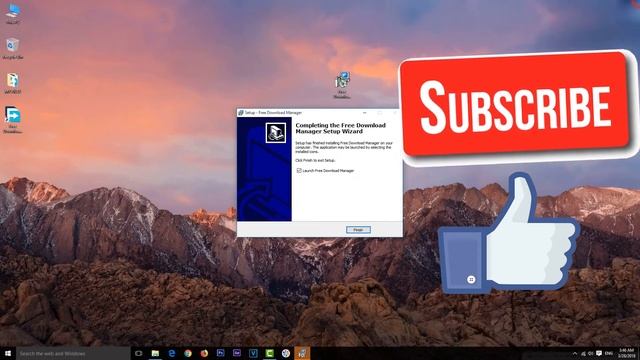Select the Free Download Manager desktop shortcut
640x360 pixels.
[13, 120]
